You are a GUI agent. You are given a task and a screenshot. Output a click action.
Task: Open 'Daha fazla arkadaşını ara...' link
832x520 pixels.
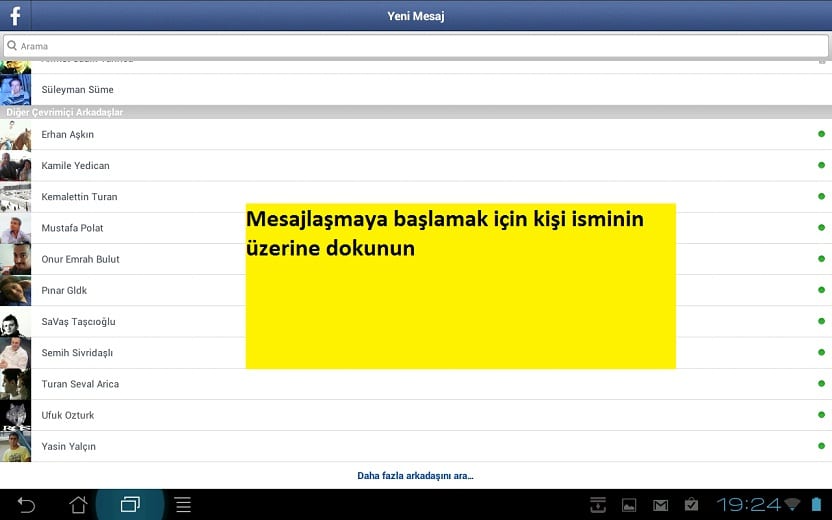coord(415,476)
